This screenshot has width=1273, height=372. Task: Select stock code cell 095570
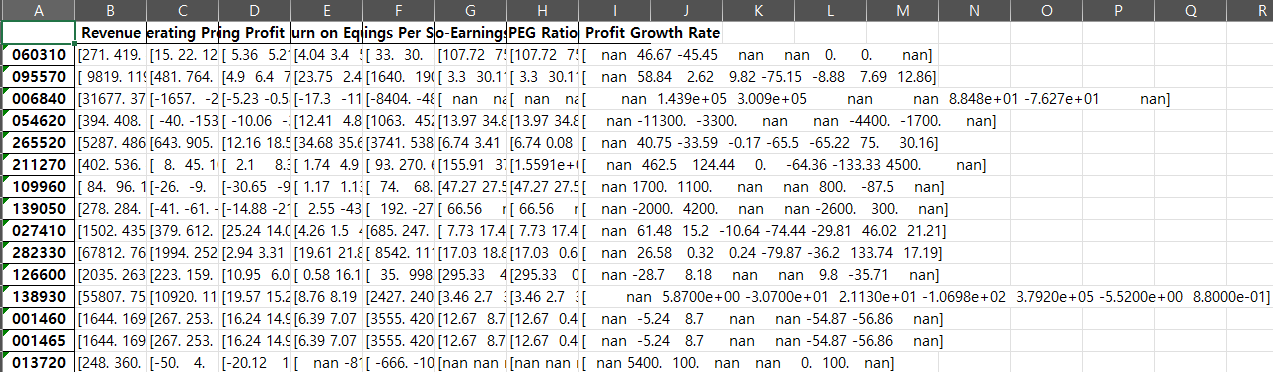click(38, 76)
